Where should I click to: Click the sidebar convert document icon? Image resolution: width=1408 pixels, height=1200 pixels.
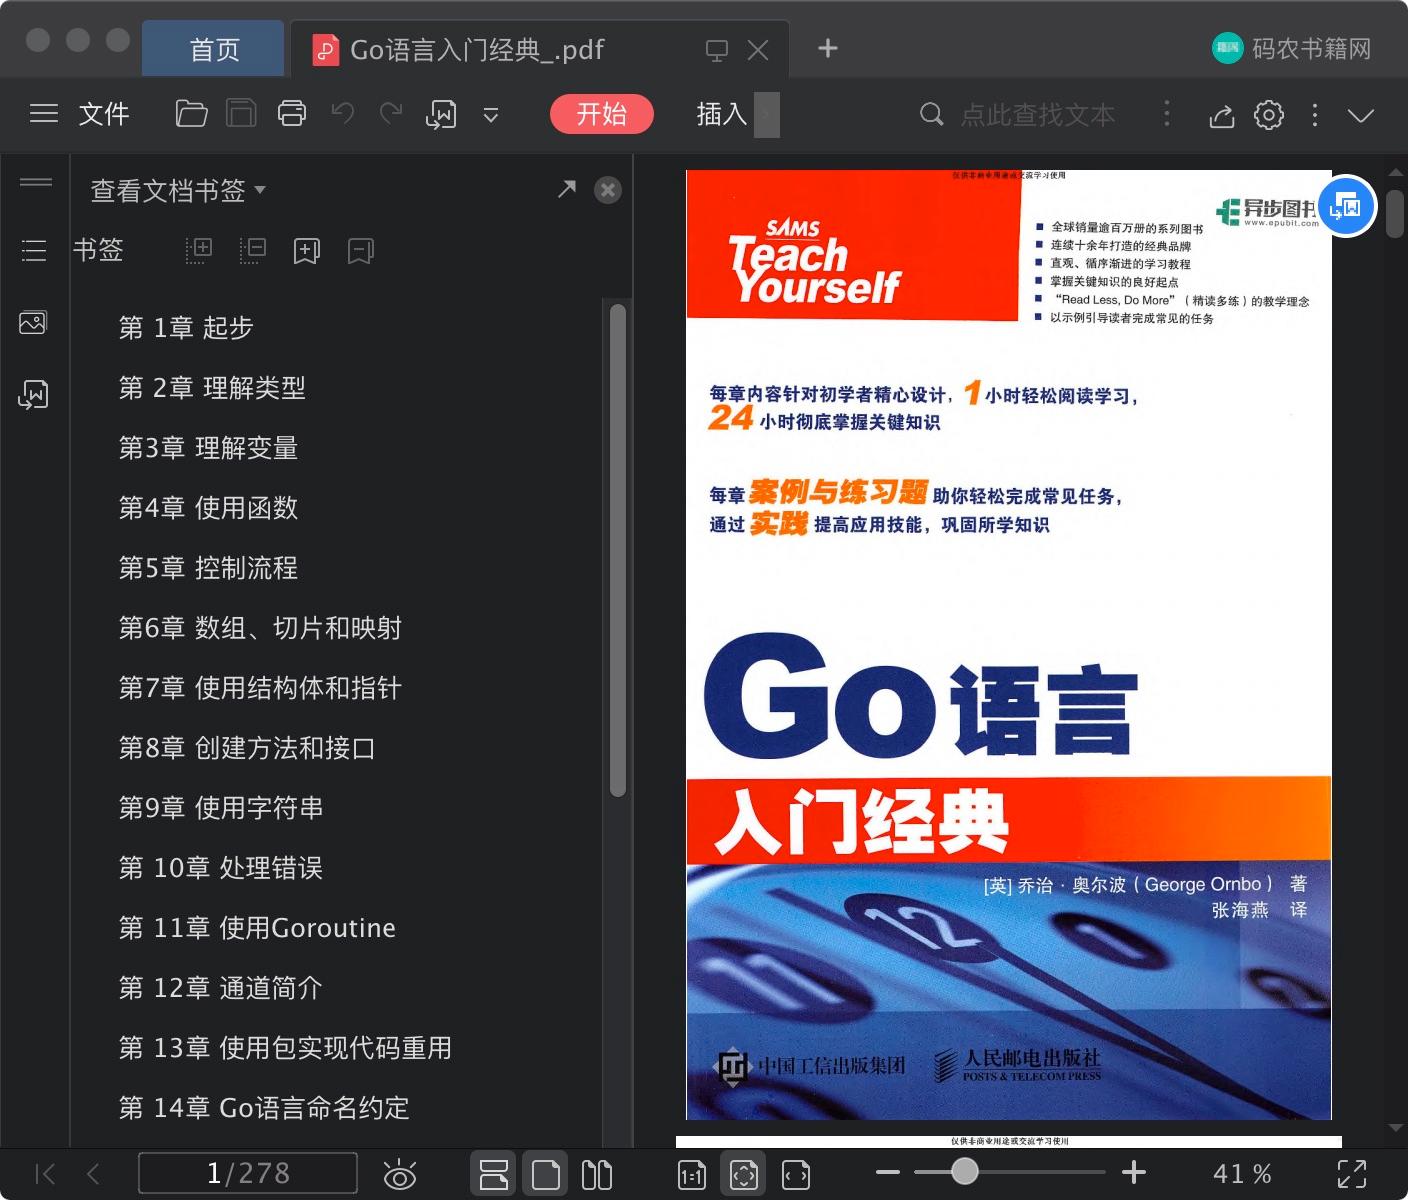pyautogui.click(x=33, y=394)
